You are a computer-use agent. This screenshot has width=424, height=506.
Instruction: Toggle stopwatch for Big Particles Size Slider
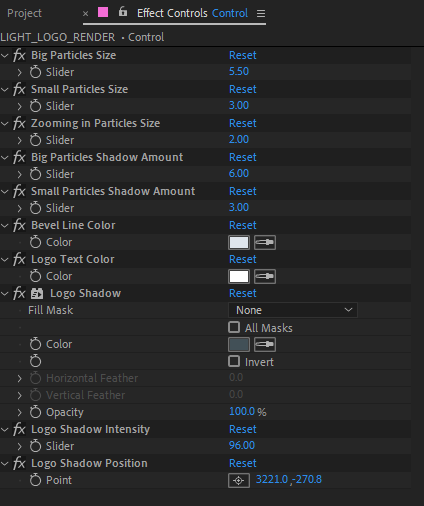[35, 72]
